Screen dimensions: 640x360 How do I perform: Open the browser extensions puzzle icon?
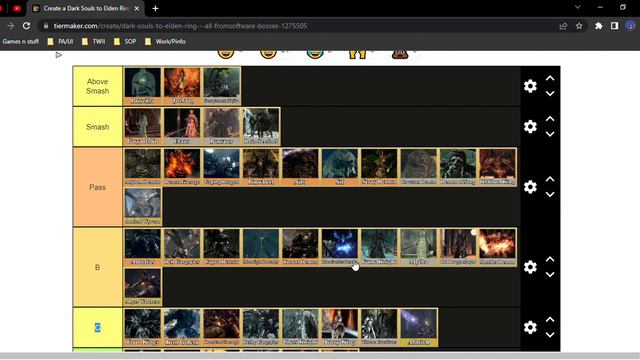coord(598,26)
